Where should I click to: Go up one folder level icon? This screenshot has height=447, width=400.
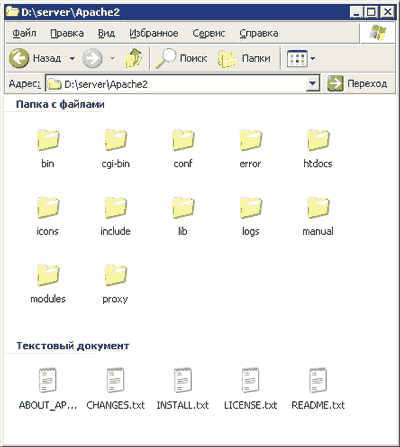(x=133, y=58)
